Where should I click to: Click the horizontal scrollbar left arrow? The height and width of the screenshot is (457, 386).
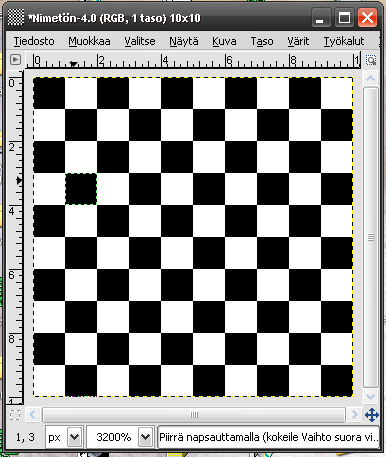click(x=32, y=415)
